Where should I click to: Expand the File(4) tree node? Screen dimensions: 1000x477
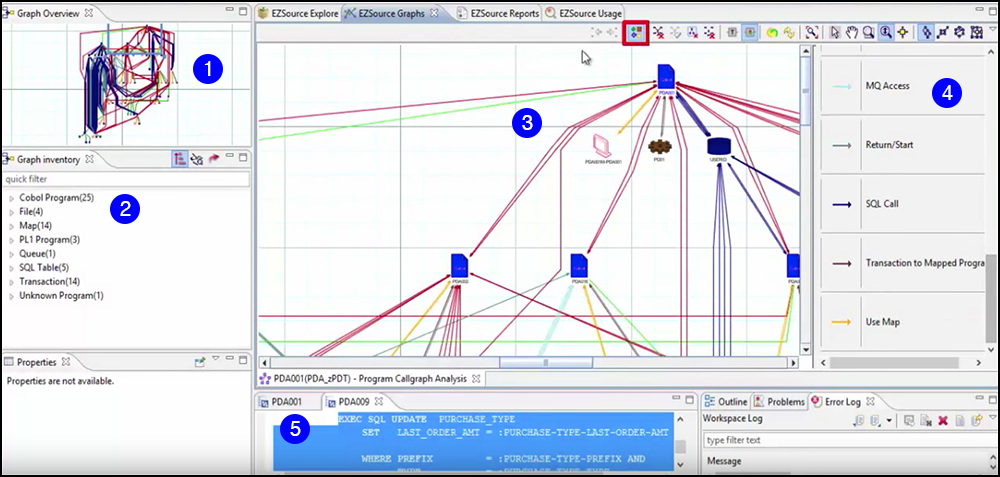[x=11, y=212]
